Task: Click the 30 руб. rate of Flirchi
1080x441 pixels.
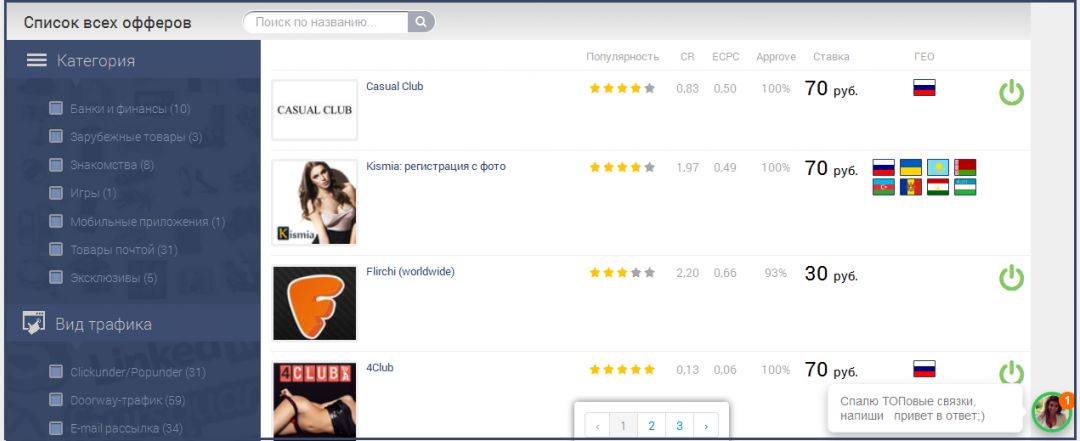Action: click(x=831, y=274)
